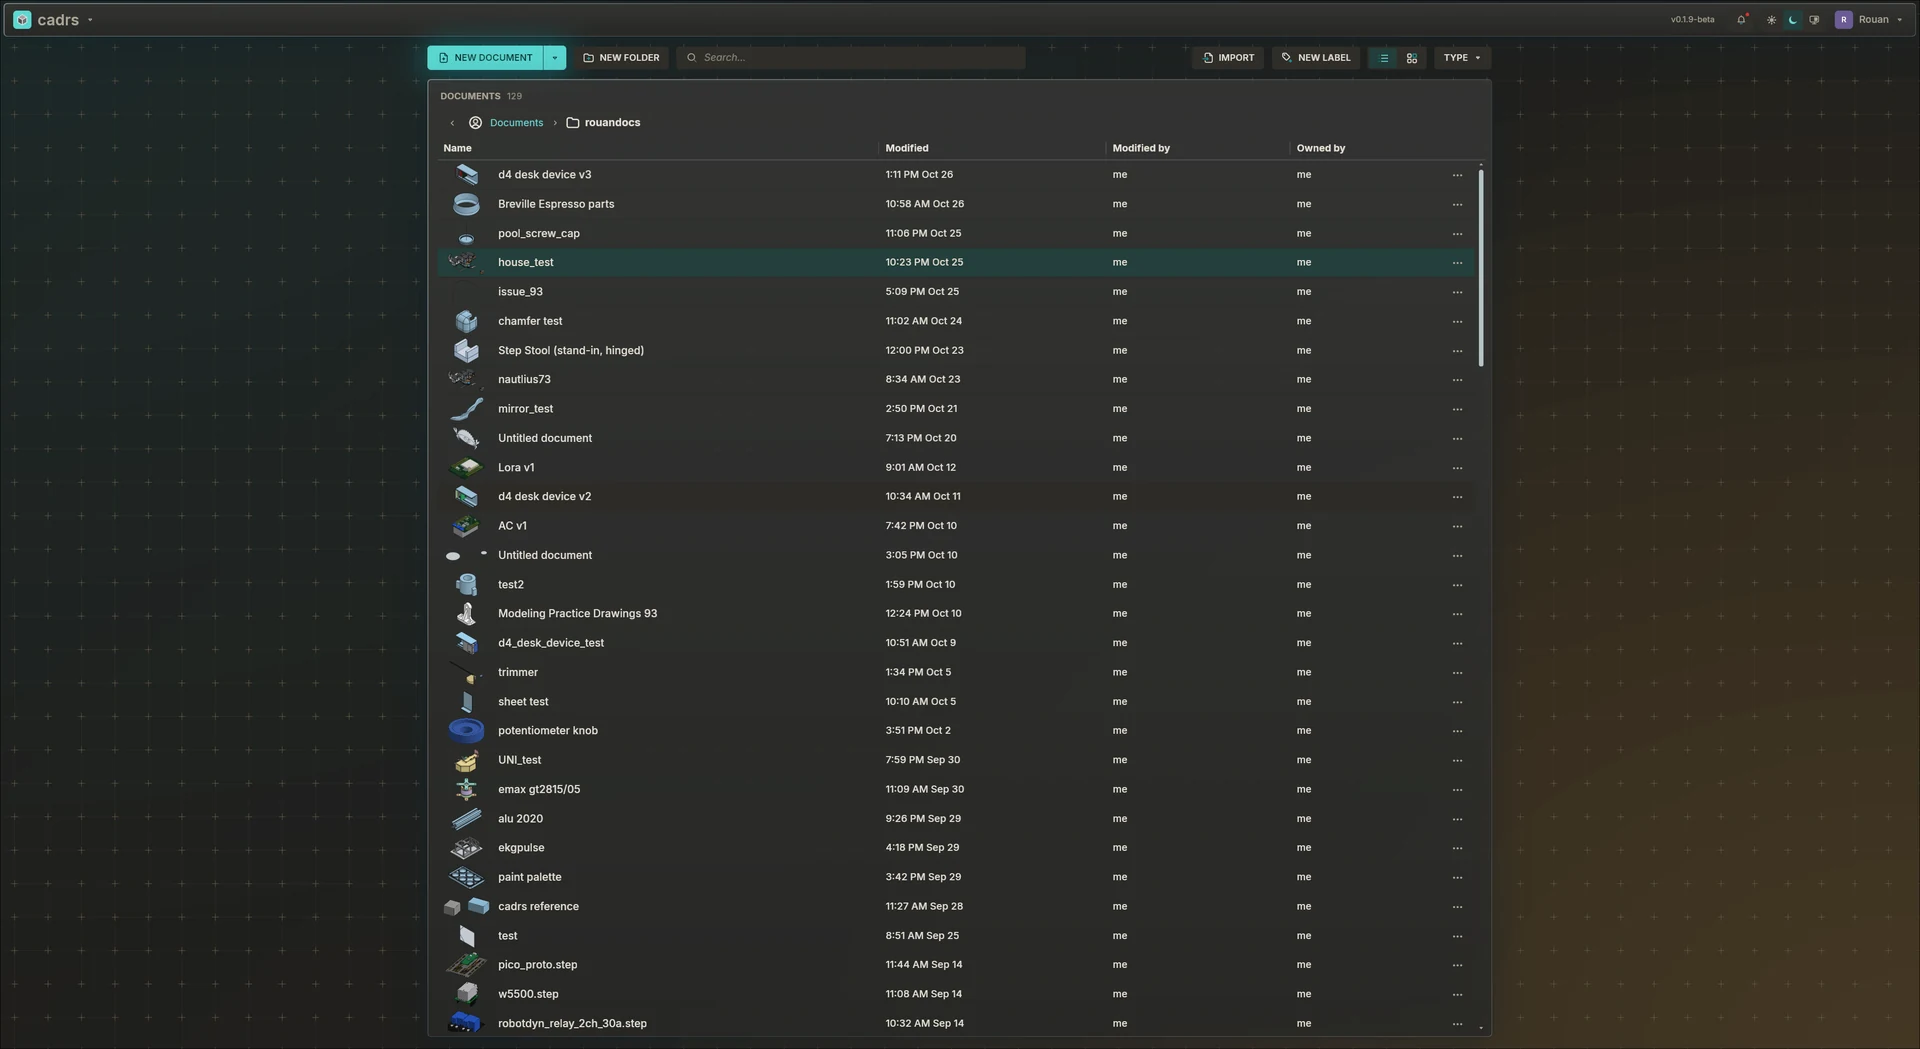Viewport: 1920px width, 1049px height.
Task: Click the cadrs logo icon
Action: pyautogui.click(x=22, y=20)
